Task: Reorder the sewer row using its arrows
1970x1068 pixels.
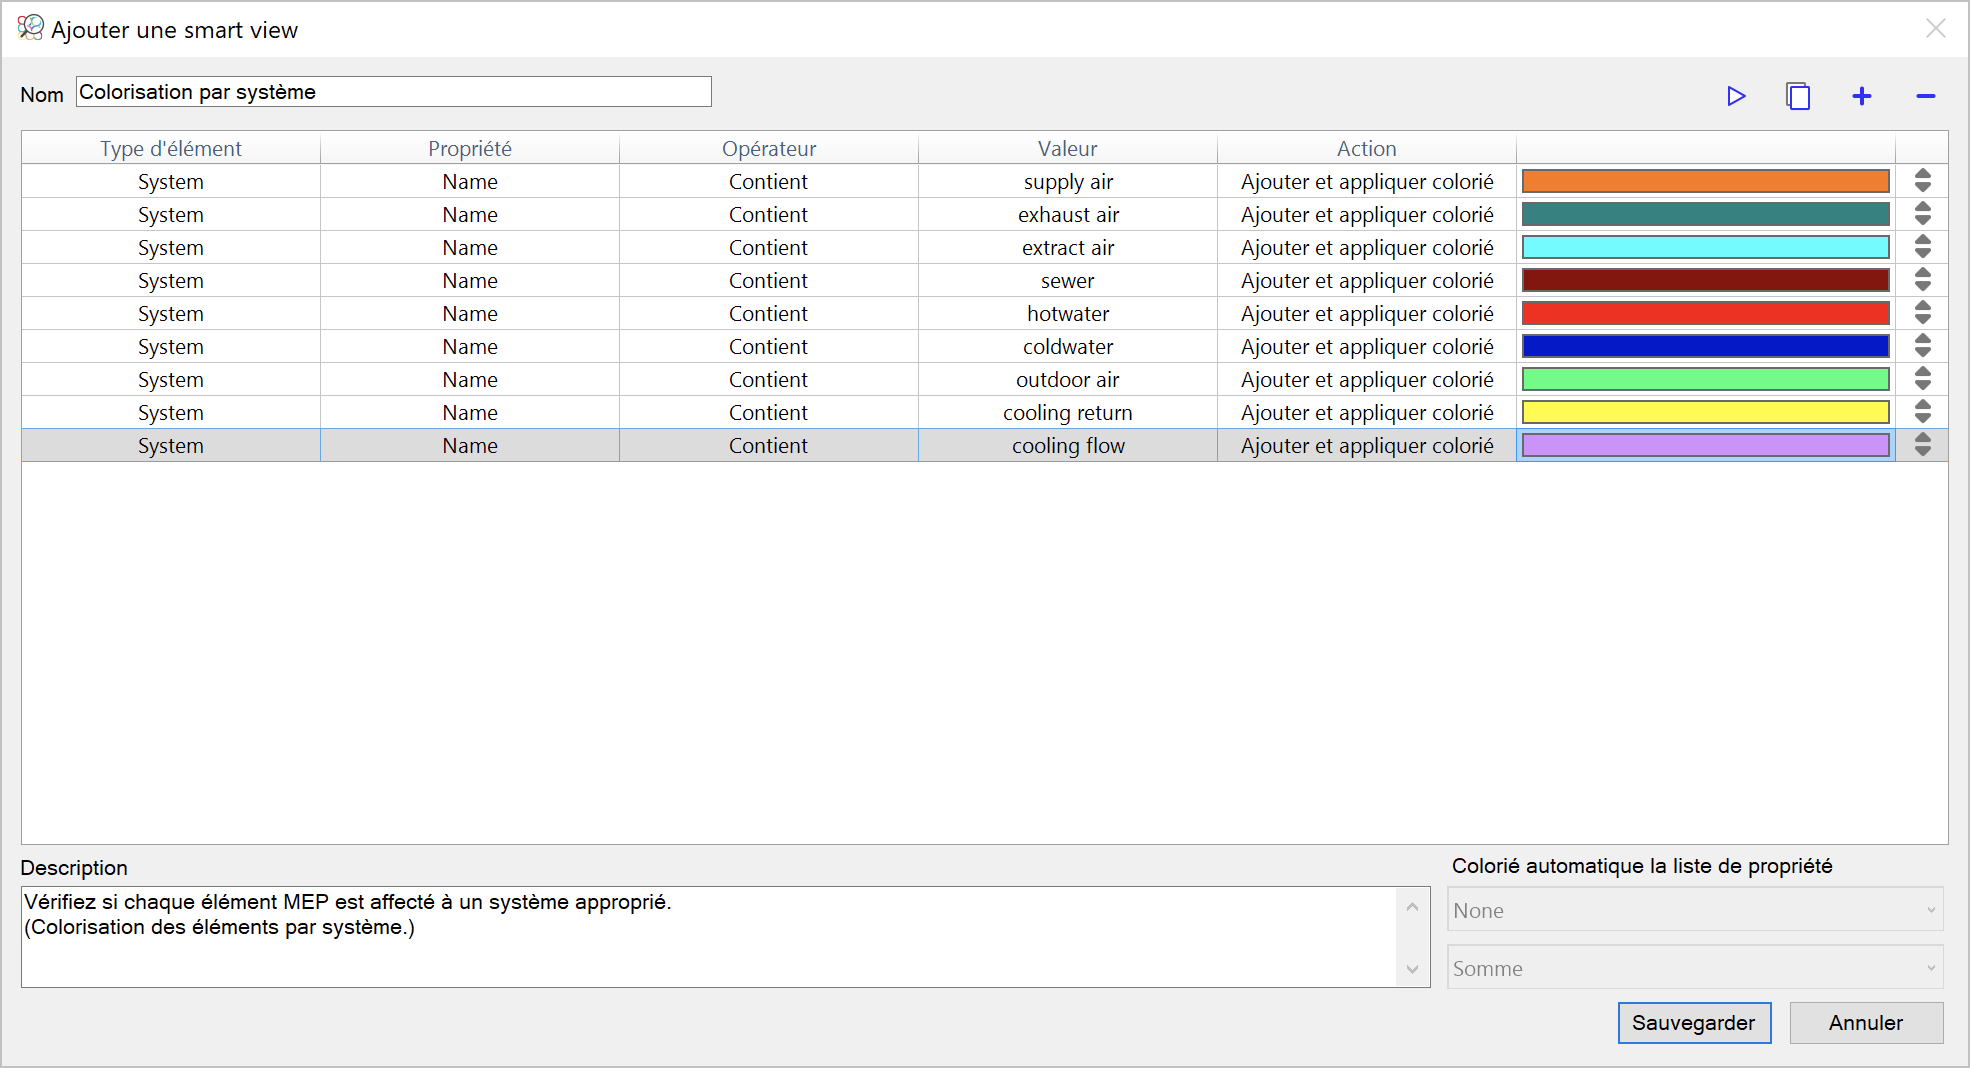Action: coord(1922,280)
